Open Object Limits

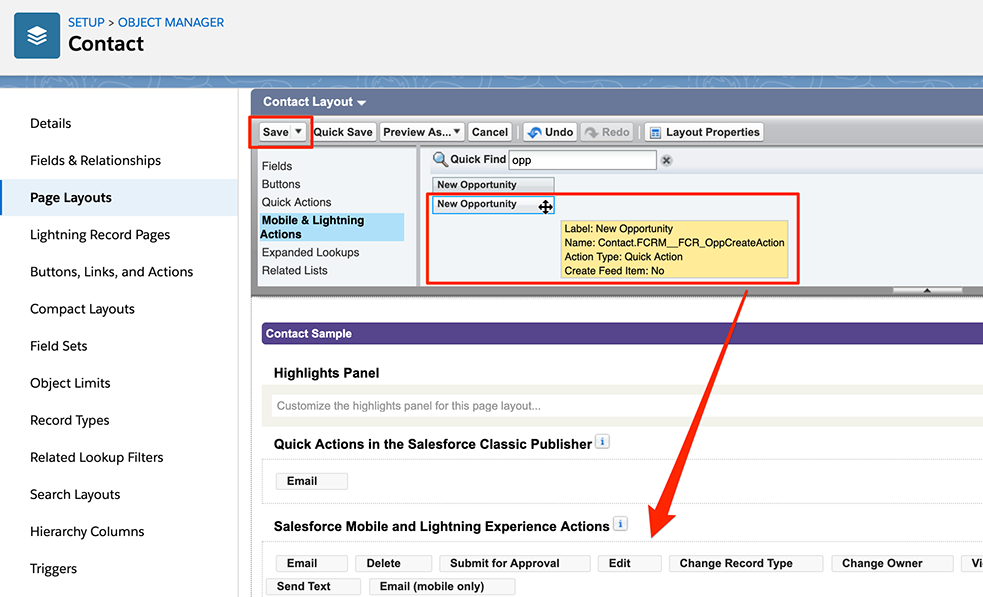point(70,383)
